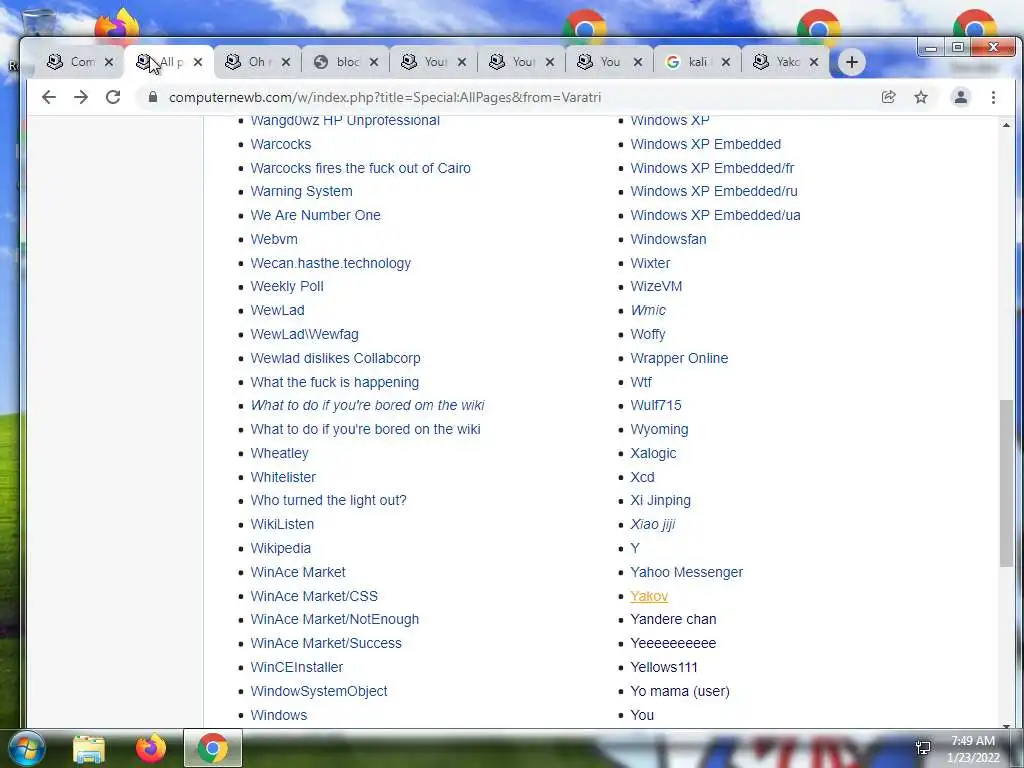This screenshot has height=768, width=1024.
Task: Go back using the browser back arrow
Action: [49, 97]
